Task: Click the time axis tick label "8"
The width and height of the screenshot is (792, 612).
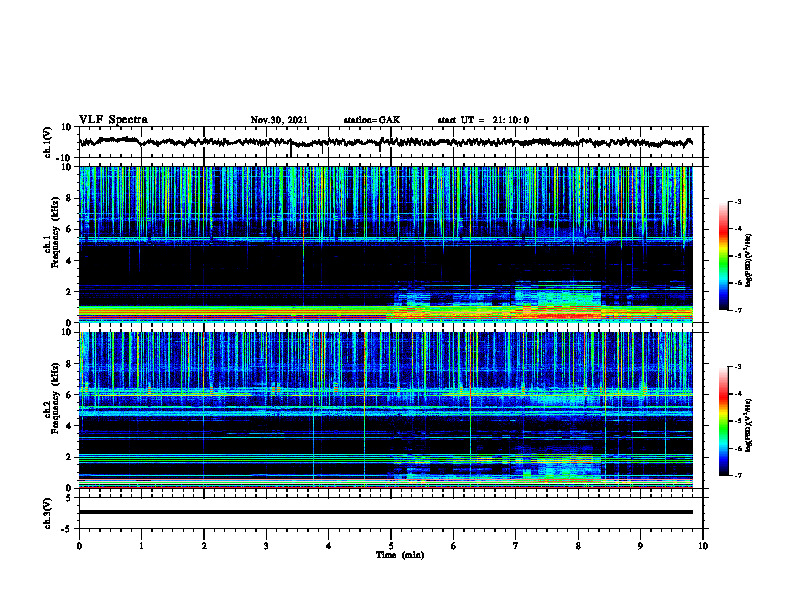Action: (x=578, y=546)
